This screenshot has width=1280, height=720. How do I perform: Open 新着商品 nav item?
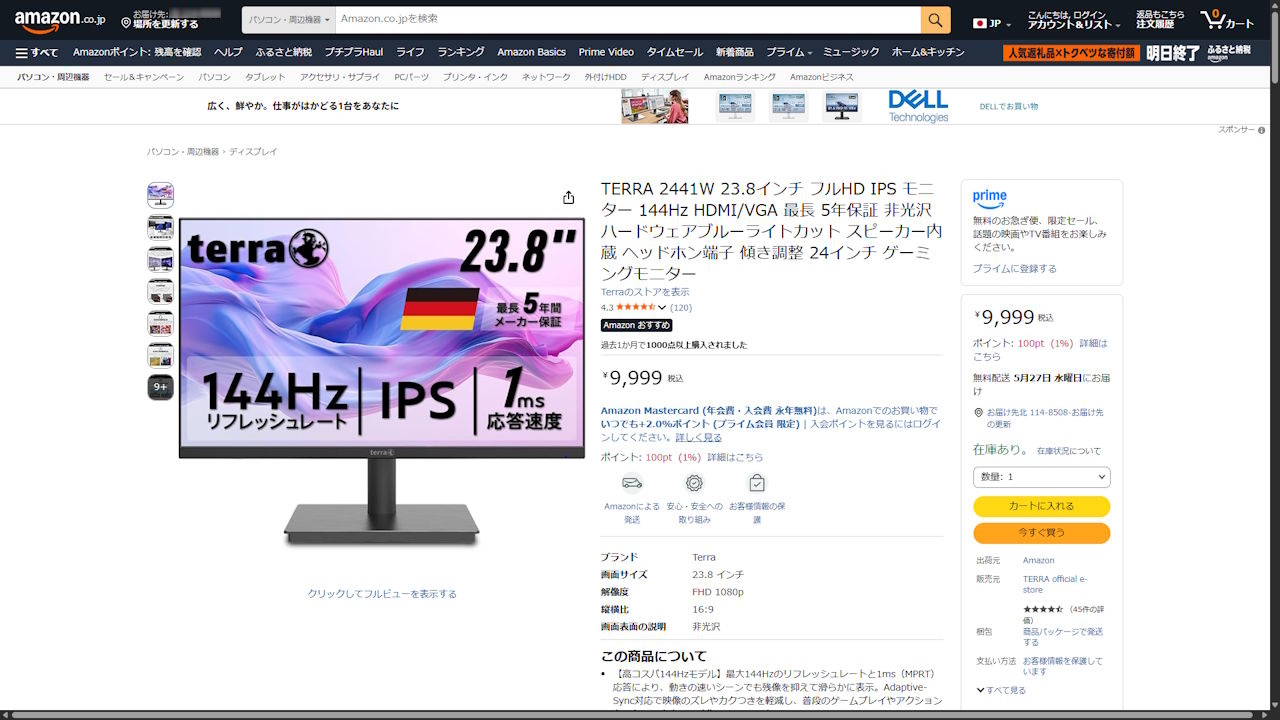pos(735,52)
